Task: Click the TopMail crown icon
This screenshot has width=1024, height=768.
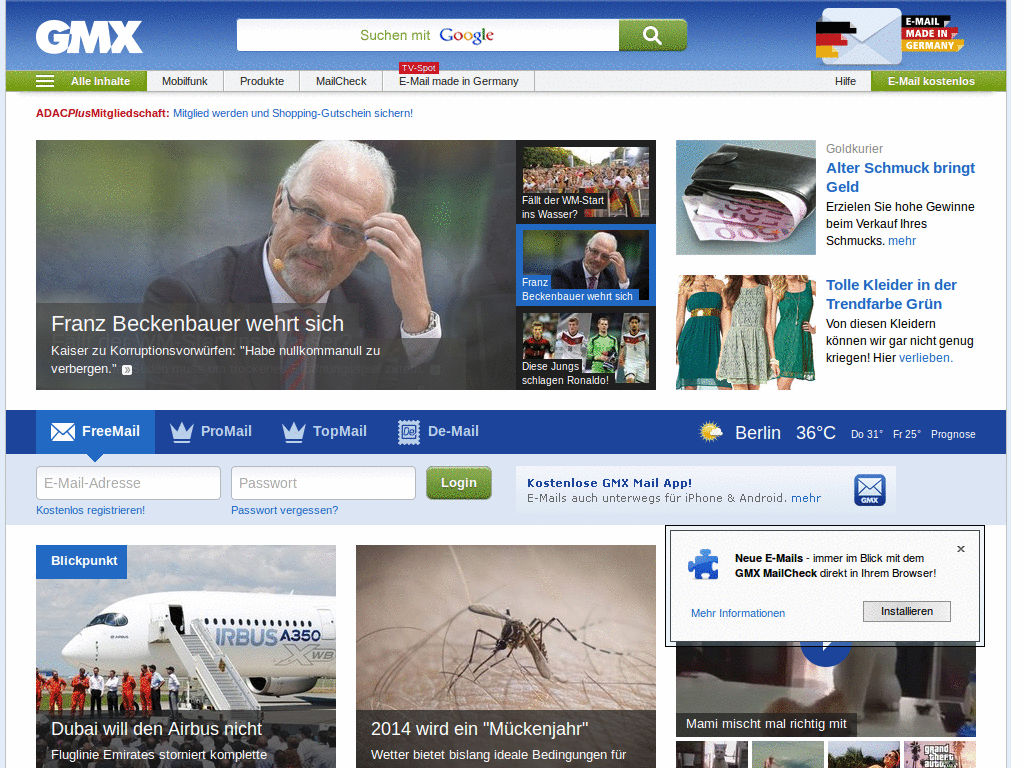Action: (294, 432)
